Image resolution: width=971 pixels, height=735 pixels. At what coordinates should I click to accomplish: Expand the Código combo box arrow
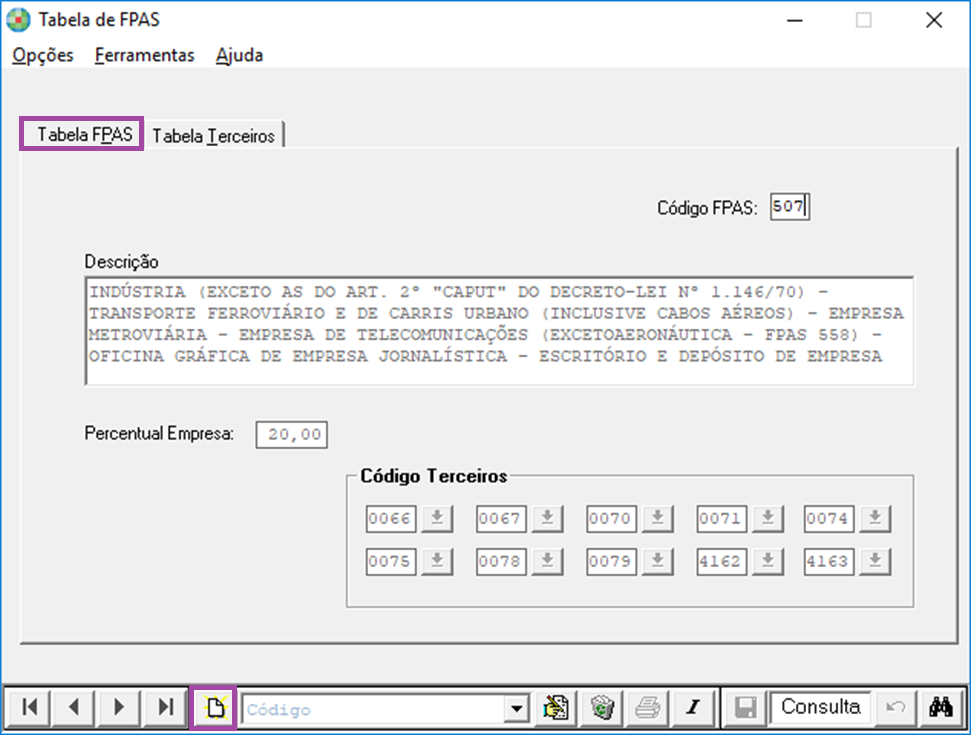coord(516,708)
